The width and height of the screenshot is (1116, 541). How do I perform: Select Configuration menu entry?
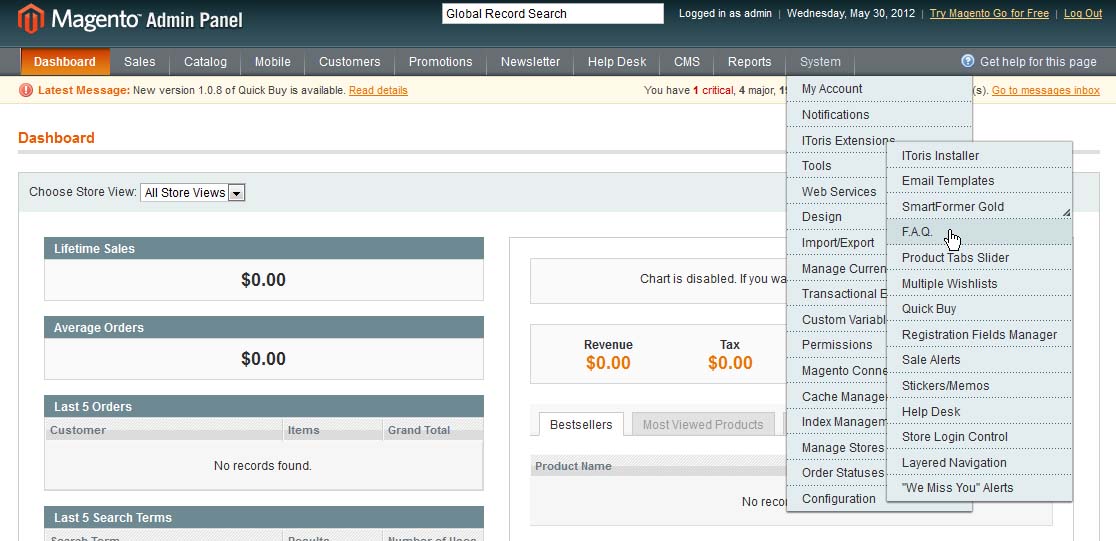(836, 498)
